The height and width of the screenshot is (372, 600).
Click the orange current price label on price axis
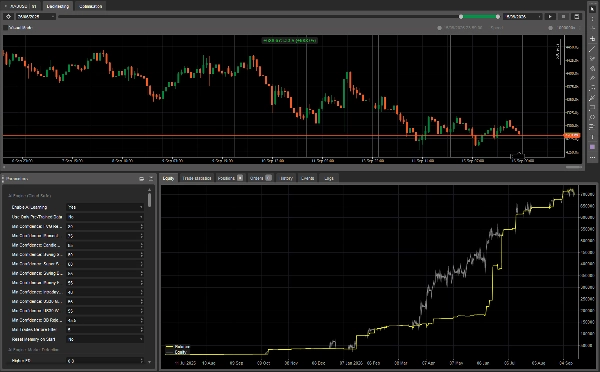(572, 135)
